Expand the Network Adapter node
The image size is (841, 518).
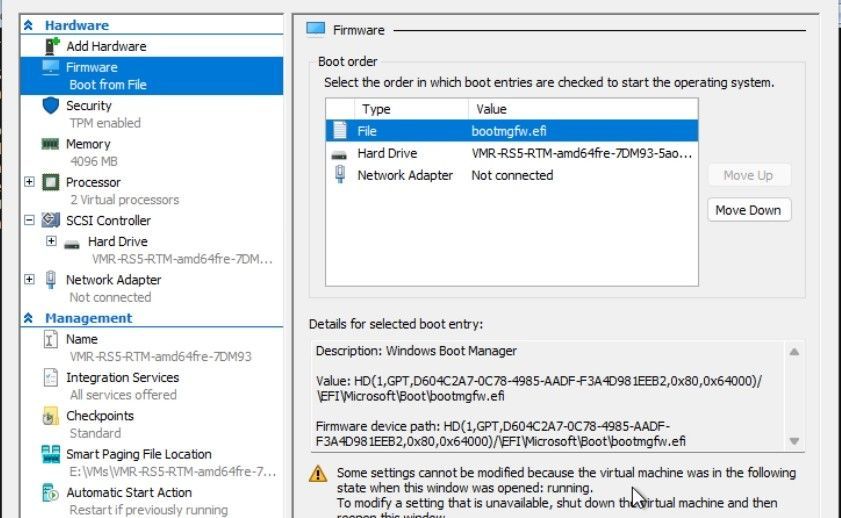(x=29, y=279)
